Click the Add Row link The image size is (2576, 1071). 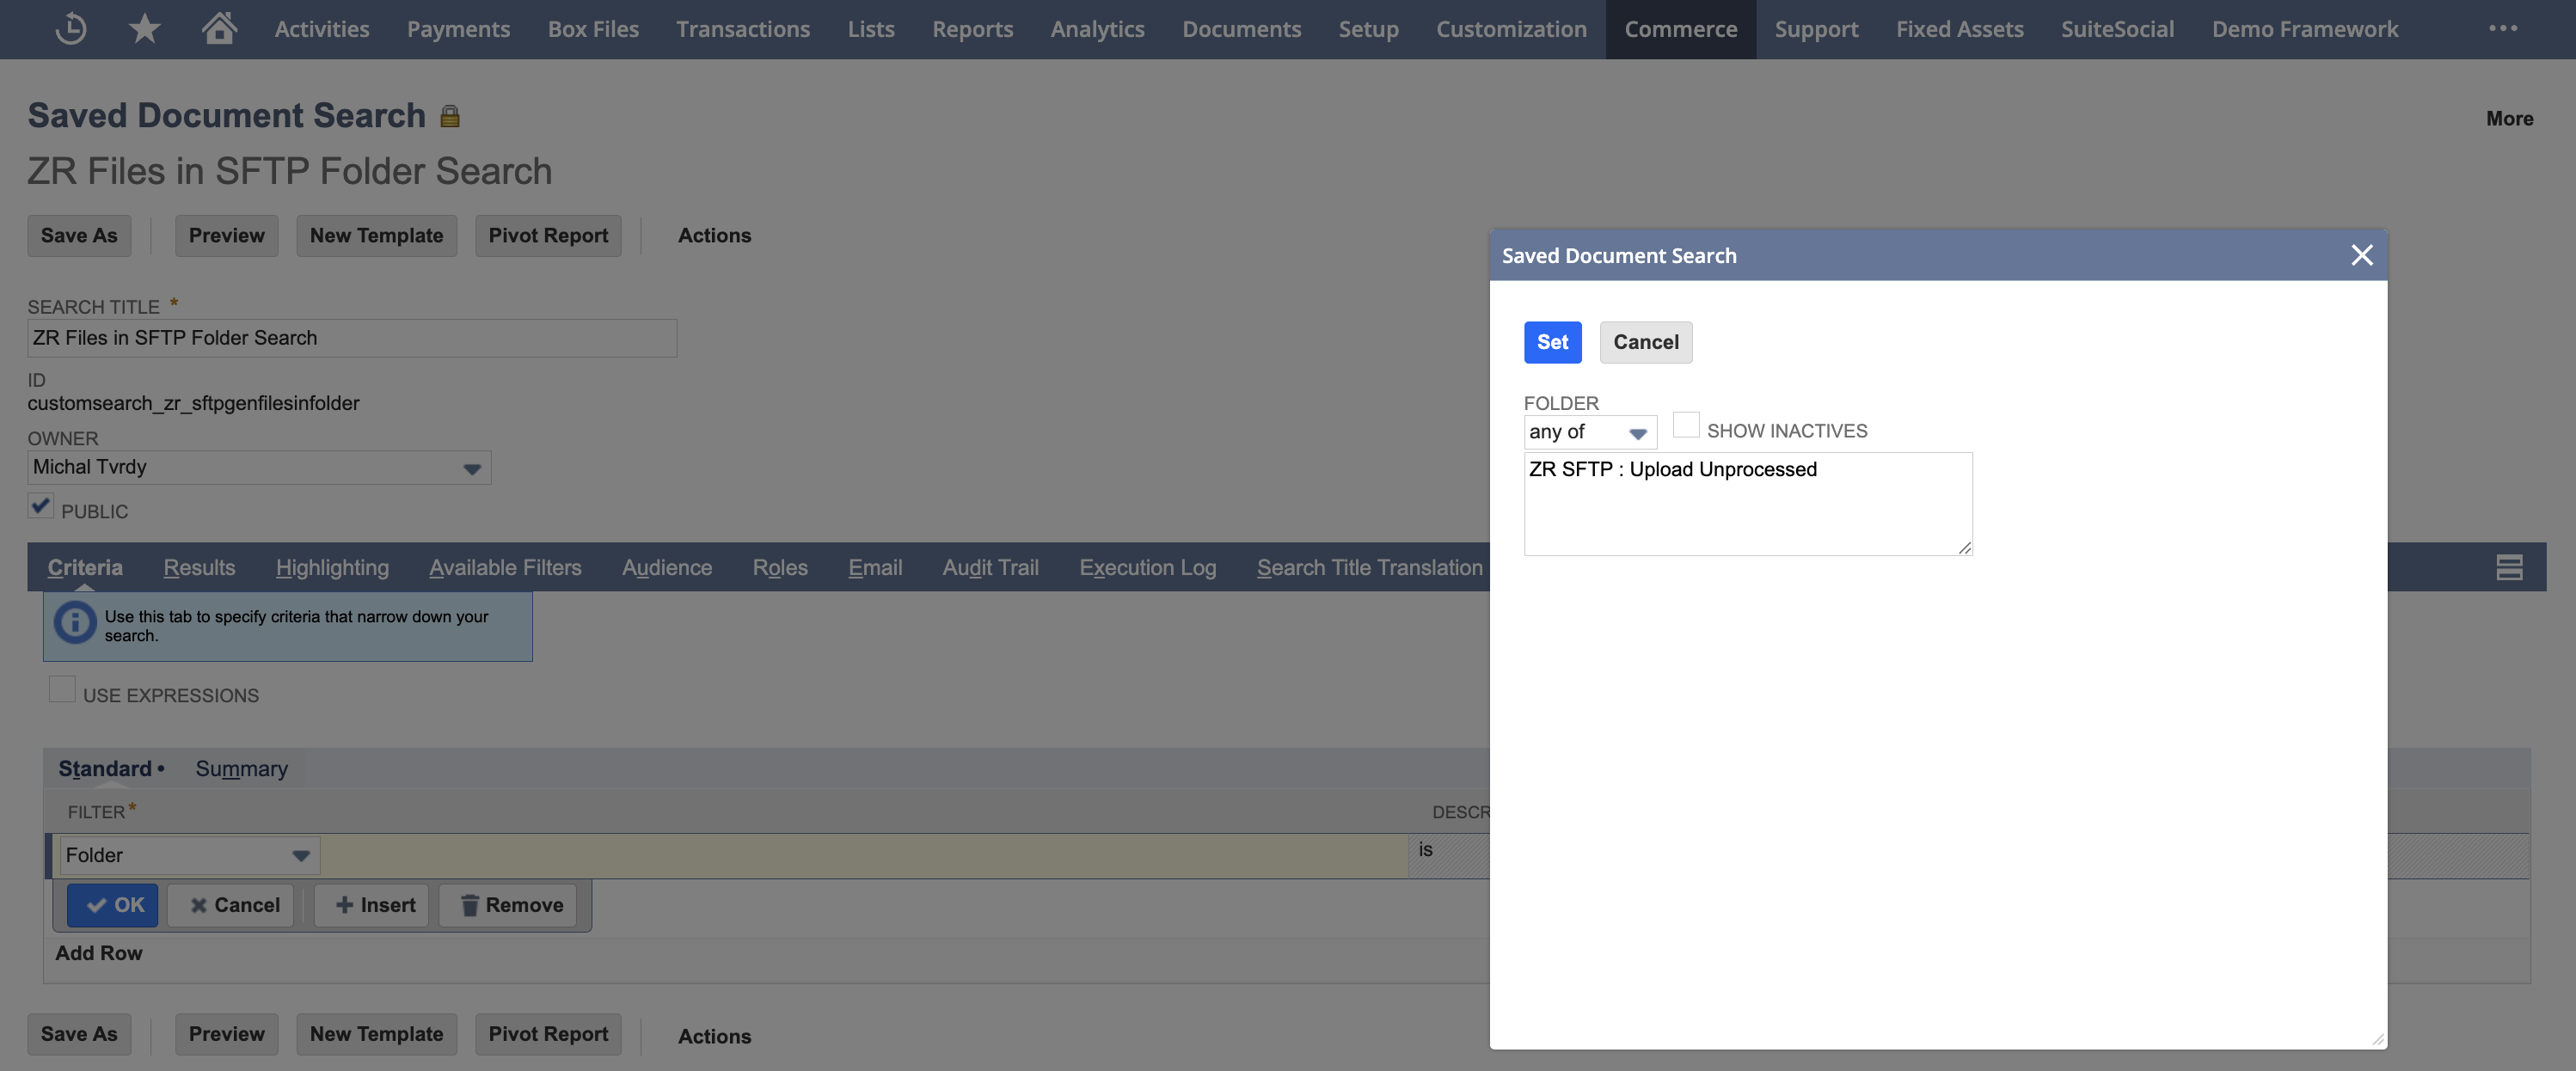(99, 953)
